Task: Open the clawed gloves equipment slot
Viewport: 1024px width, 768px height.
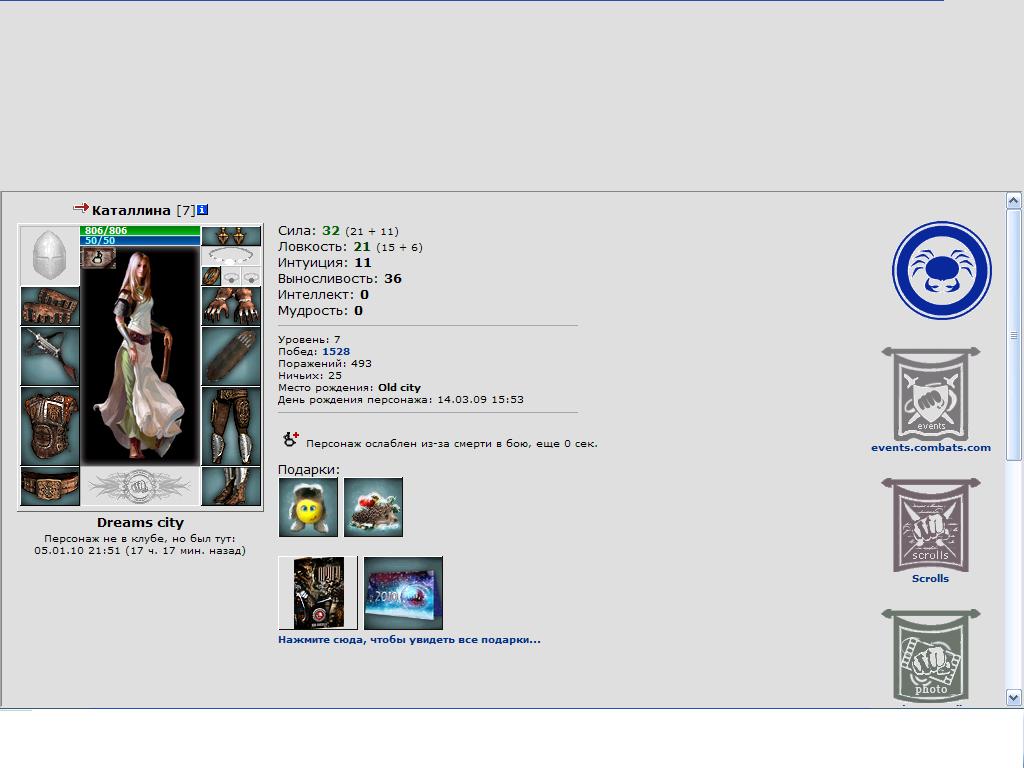Action: 231,306
